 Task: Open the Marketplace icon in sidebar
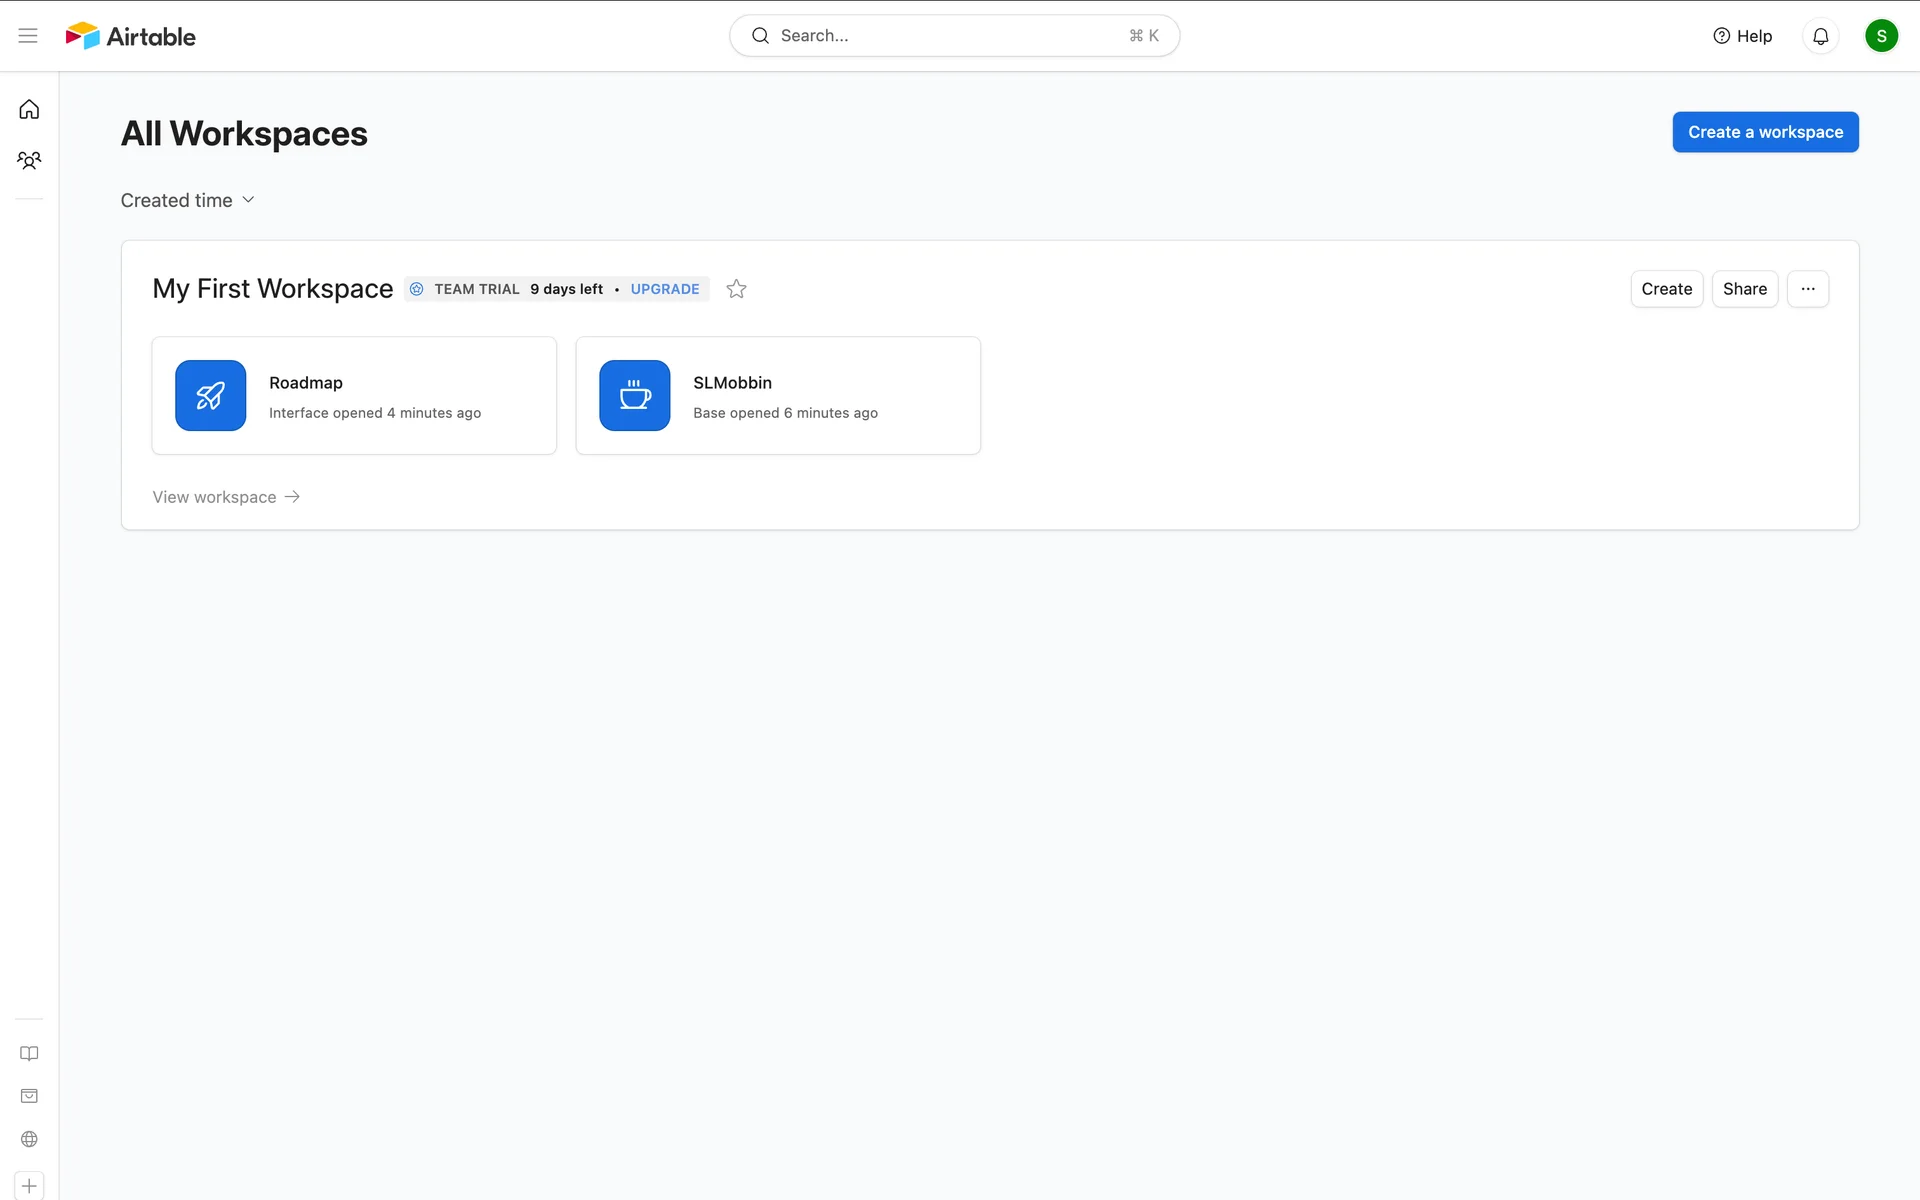[29, 1096]
